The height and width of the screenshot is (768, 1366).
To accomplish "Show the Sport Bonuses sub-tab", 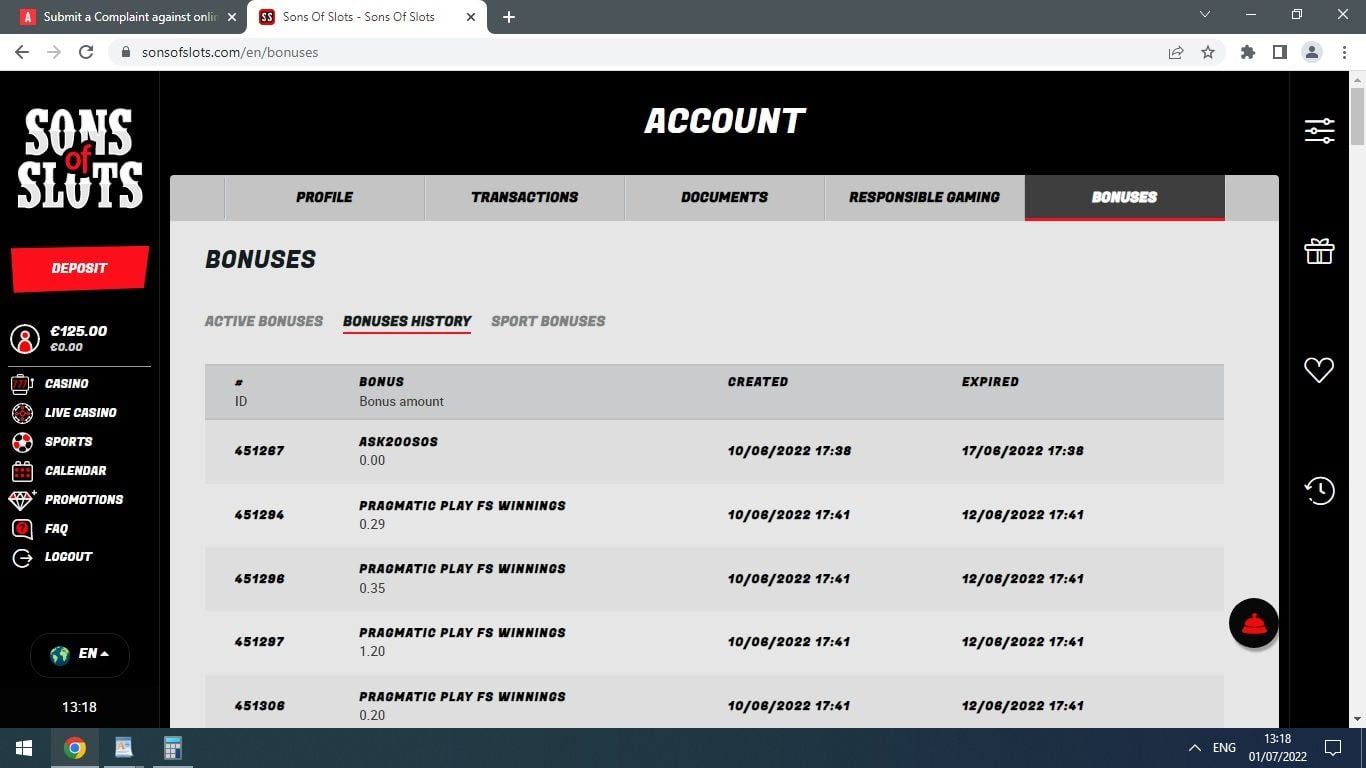I will [548, 321].
